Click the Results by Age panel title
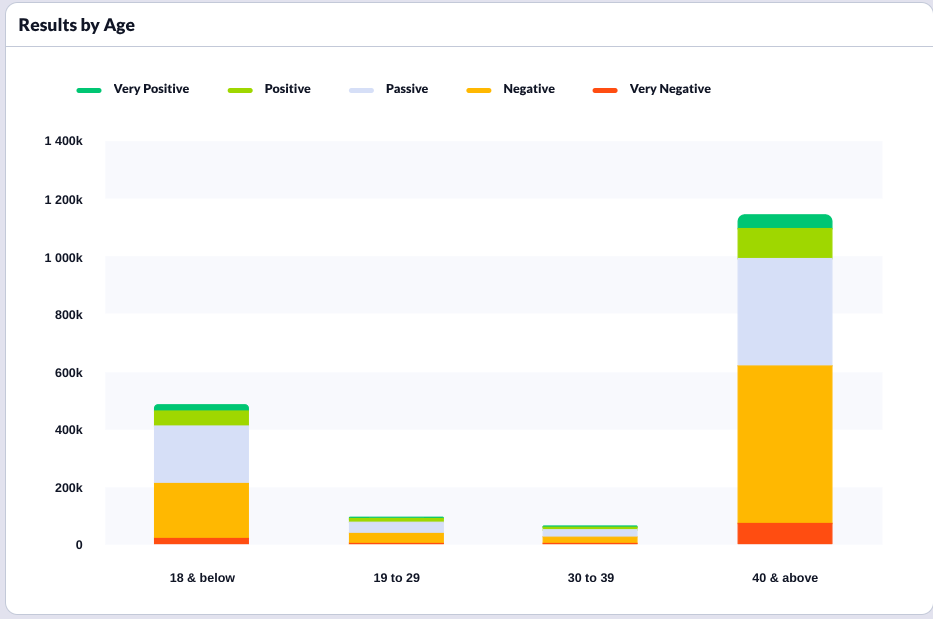Image resolution: width=933 pixels, height=619 pixels. point(77,25)
